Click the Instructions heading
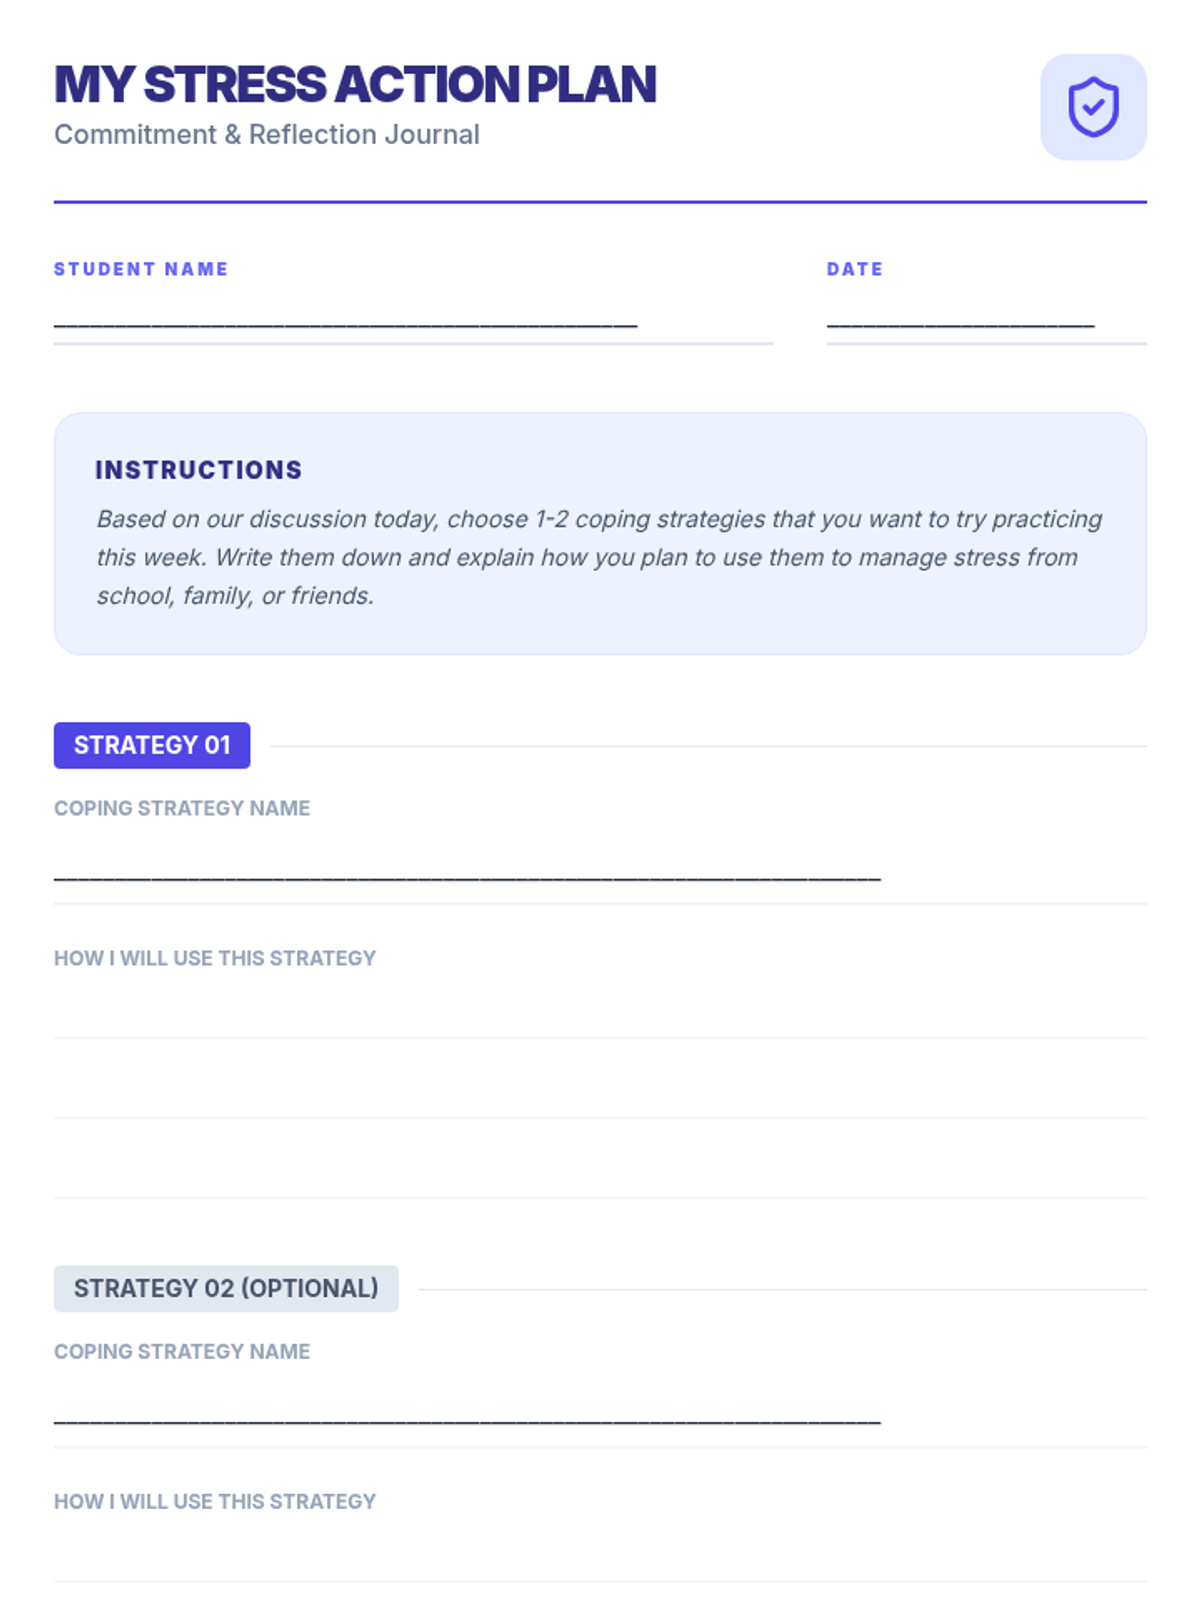Viewport: 1200px width, 1600px height. pyautogui.click(x=199, y=470)
